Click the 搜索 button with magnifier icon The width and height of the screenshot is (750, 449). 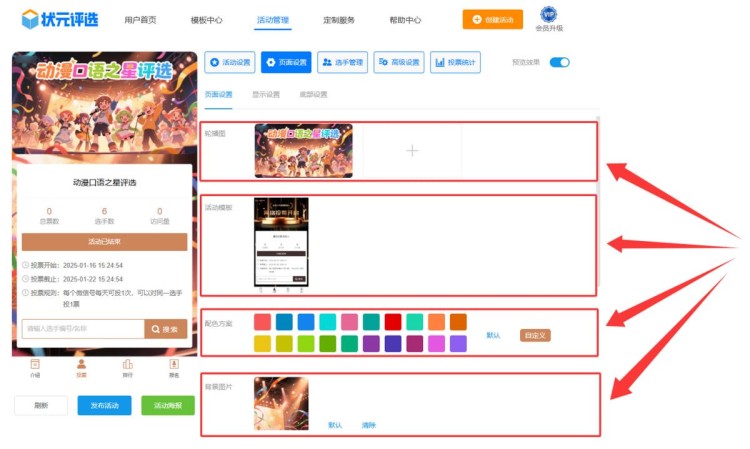(x=165, y=329)
